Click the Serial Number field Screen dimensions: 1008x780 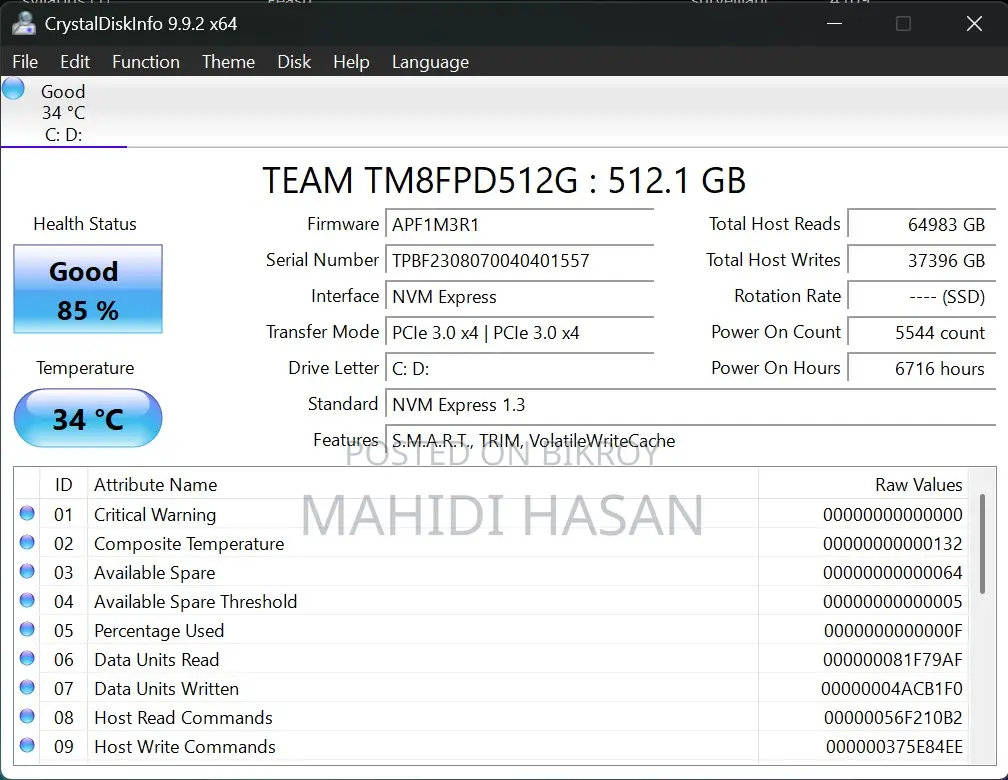(519, 261)
